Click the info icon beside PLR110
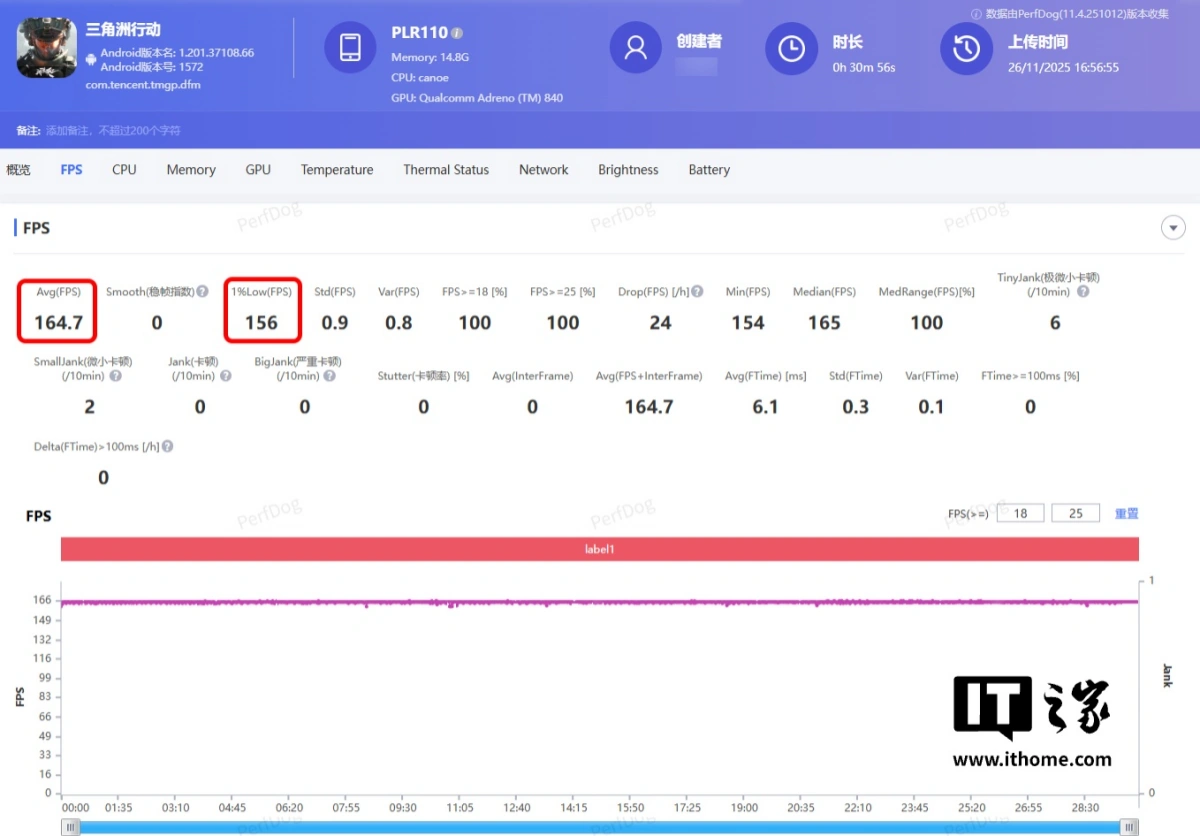 (457, 33)
